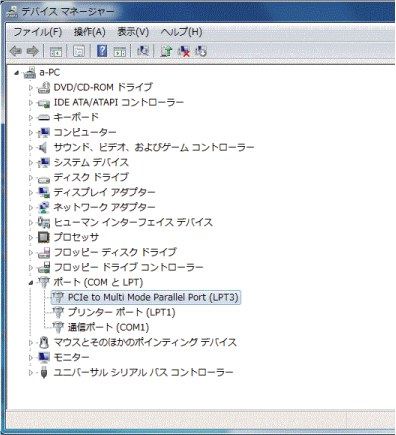The width and height of the screenshot is (396, 435).
Task: Click the monitor icon beside モニター
Action: pos(44,357)
